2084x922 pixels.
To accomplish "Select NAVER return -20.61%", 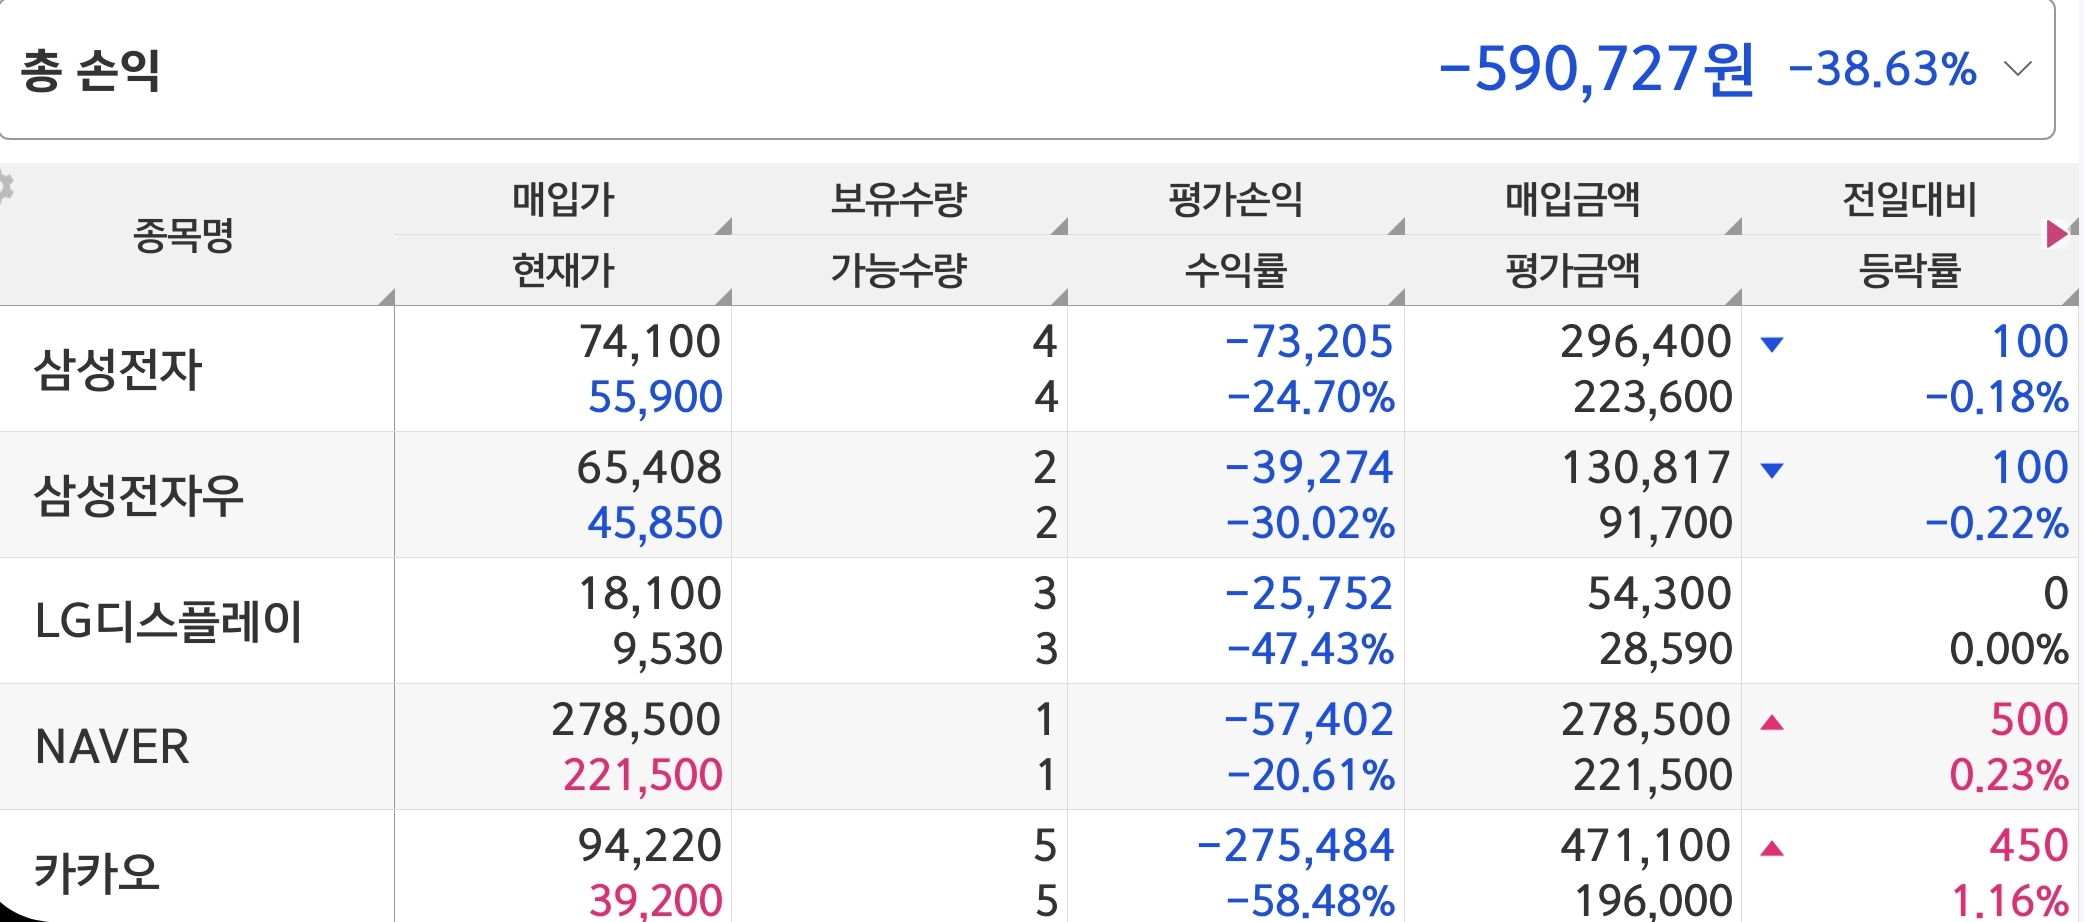I will coord(1310,775).
